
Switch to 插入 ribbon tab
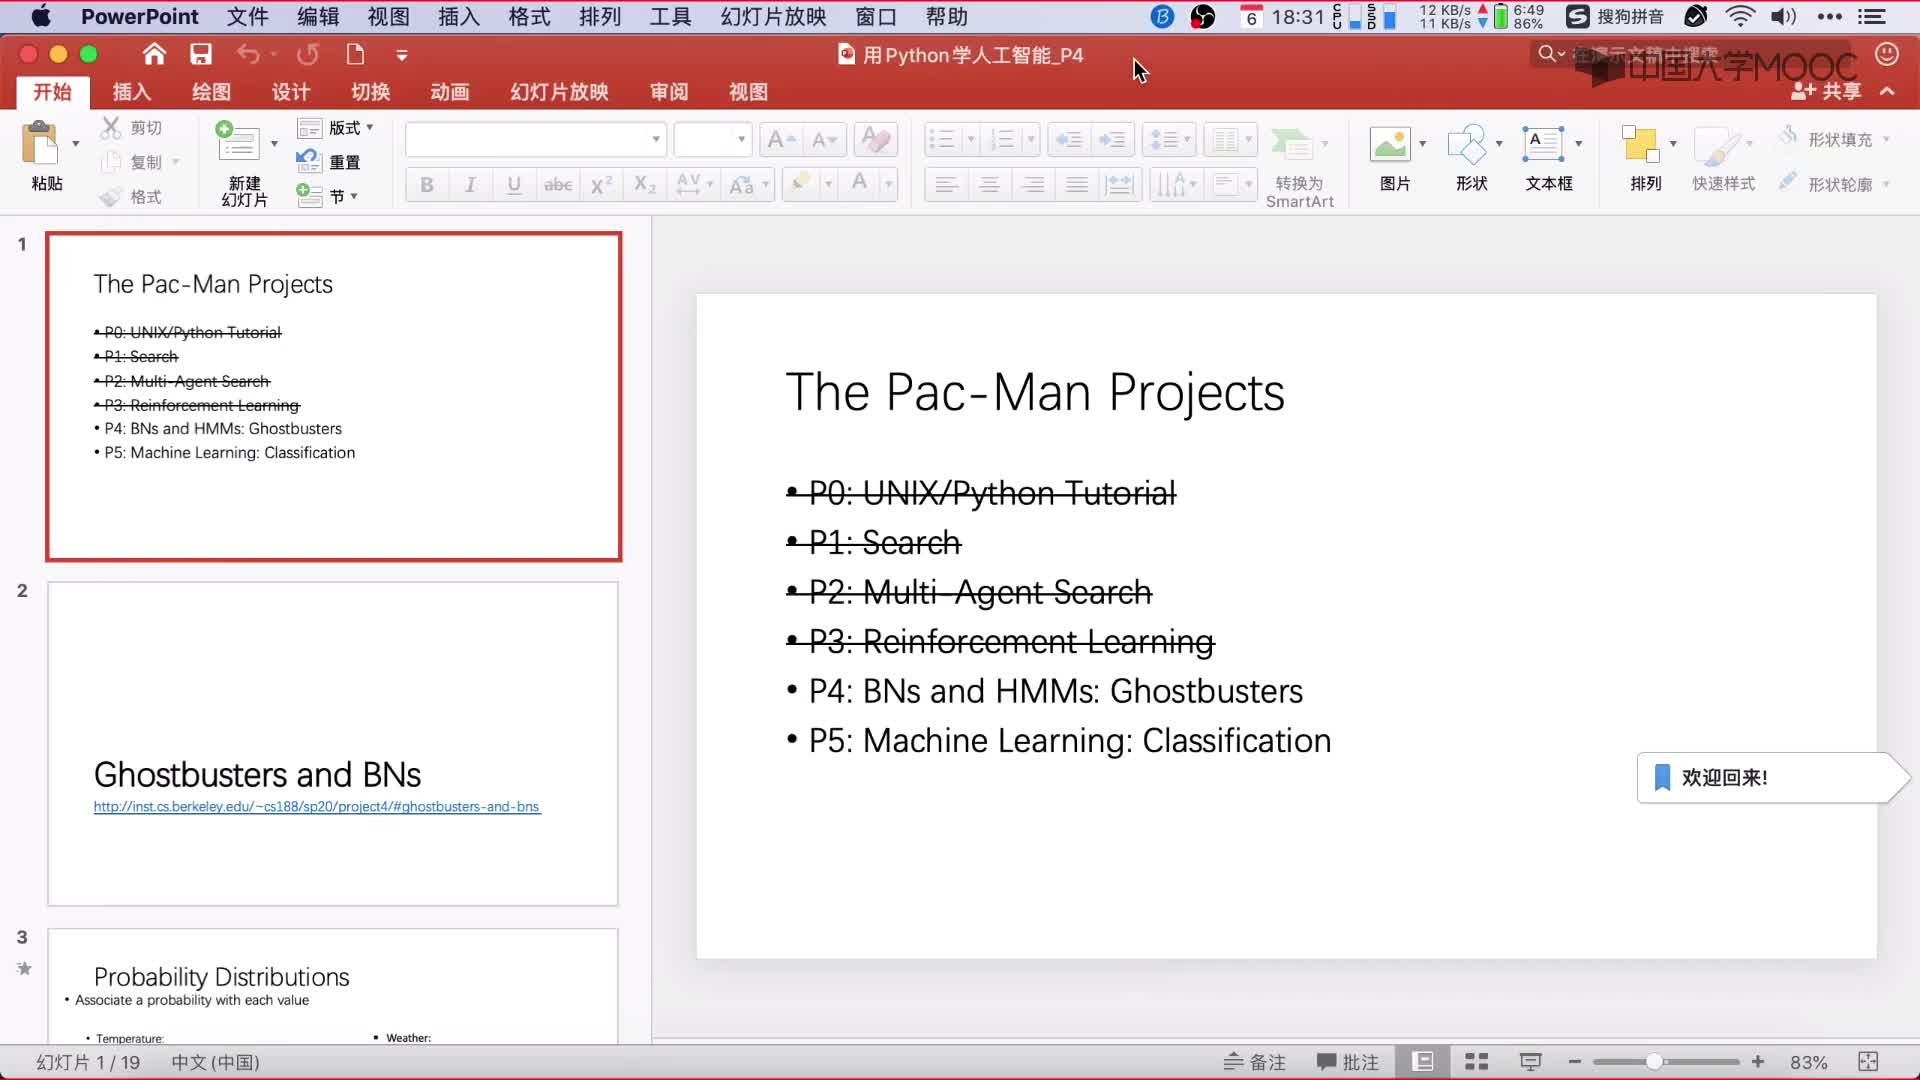(131, 92)
